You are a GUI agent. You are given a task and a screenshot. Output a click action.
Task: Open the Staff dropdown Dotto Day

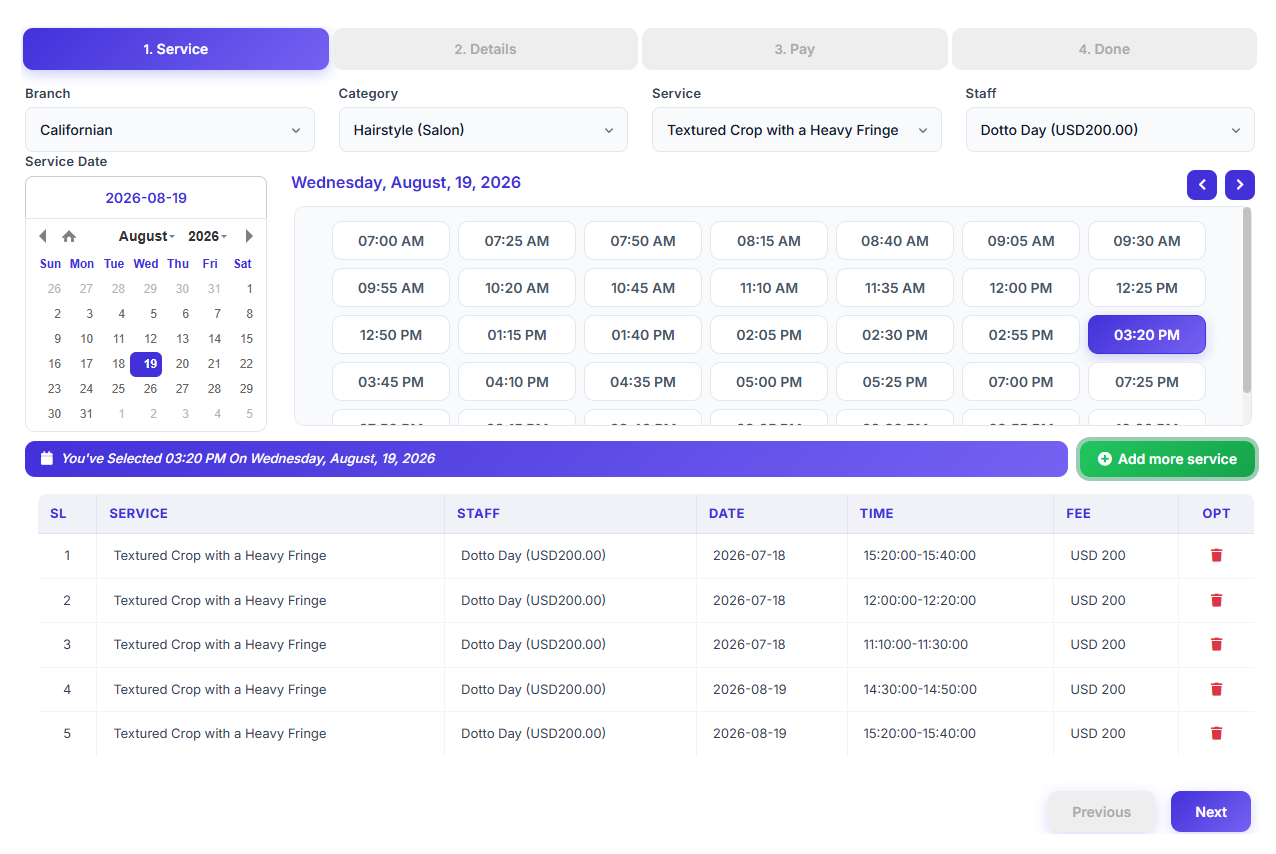pos(1110,130)
